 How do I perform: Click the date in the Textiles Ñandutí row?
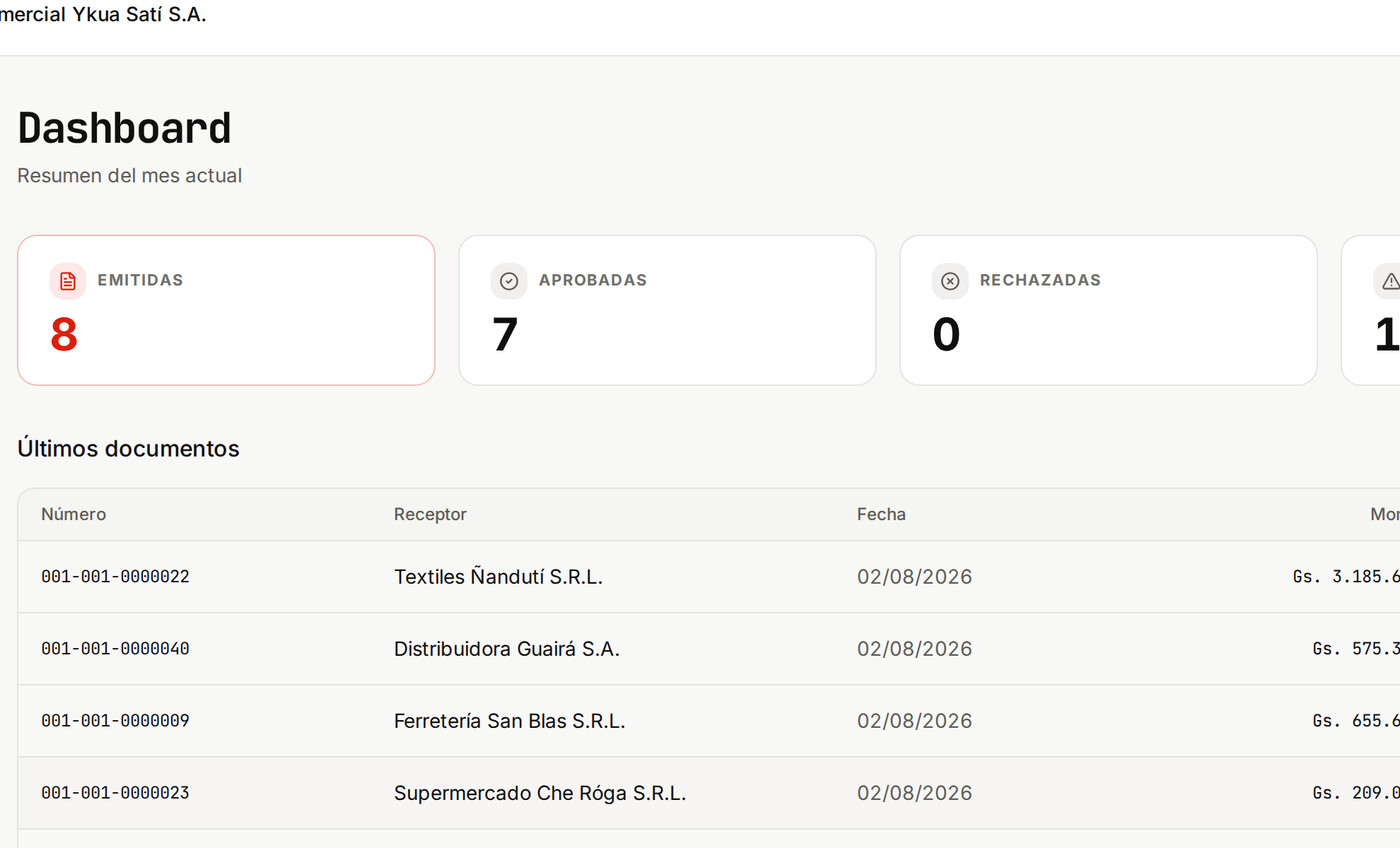tap(914, 577)
